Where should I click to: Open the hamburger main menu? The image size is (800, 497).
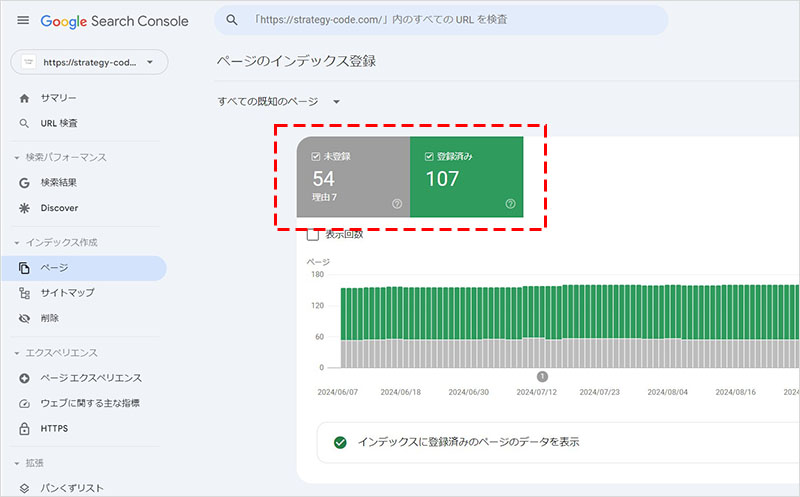pyautogui.click(x=23, y=20)
